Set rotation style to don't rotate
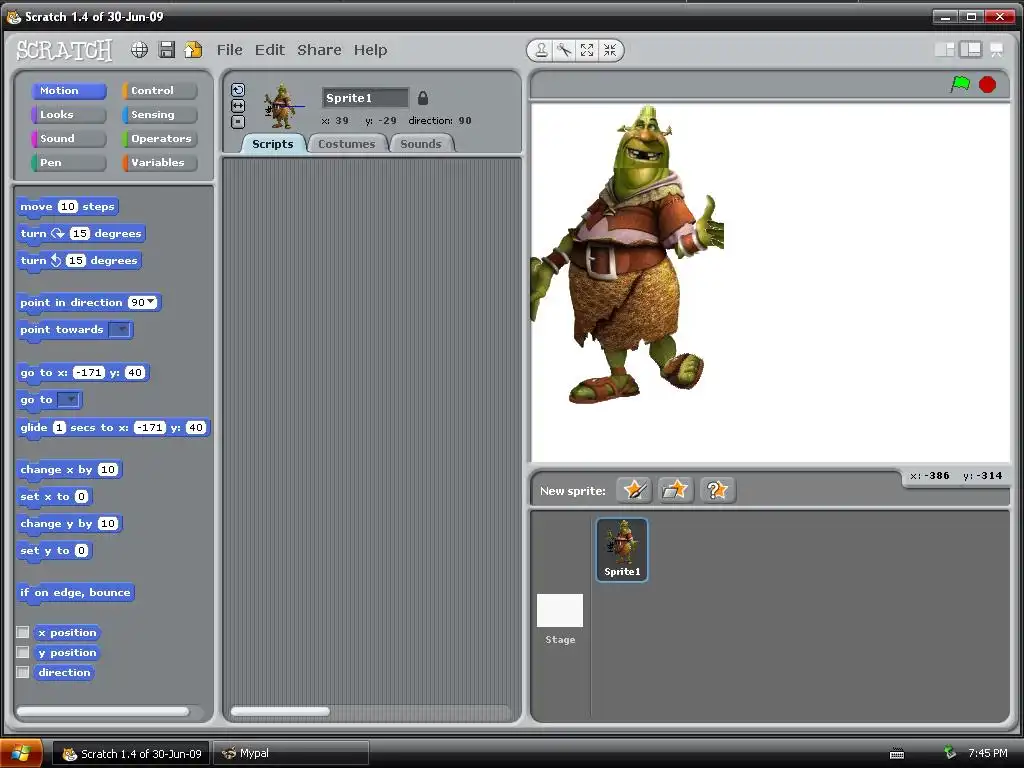The image size is (1024, 768). (x=238, y=121)
